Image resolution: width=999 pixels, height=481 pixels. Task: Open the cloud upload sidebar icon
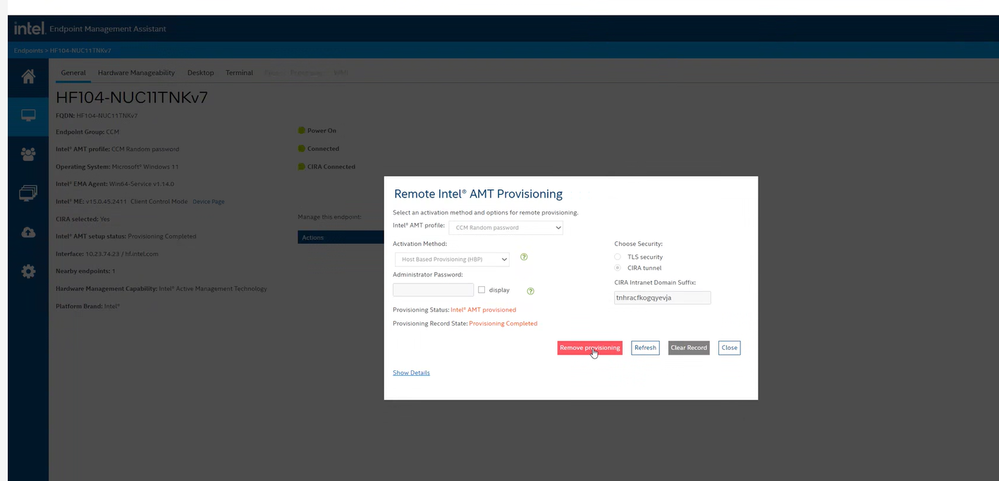pyautogui.click(x=28, y=232)
